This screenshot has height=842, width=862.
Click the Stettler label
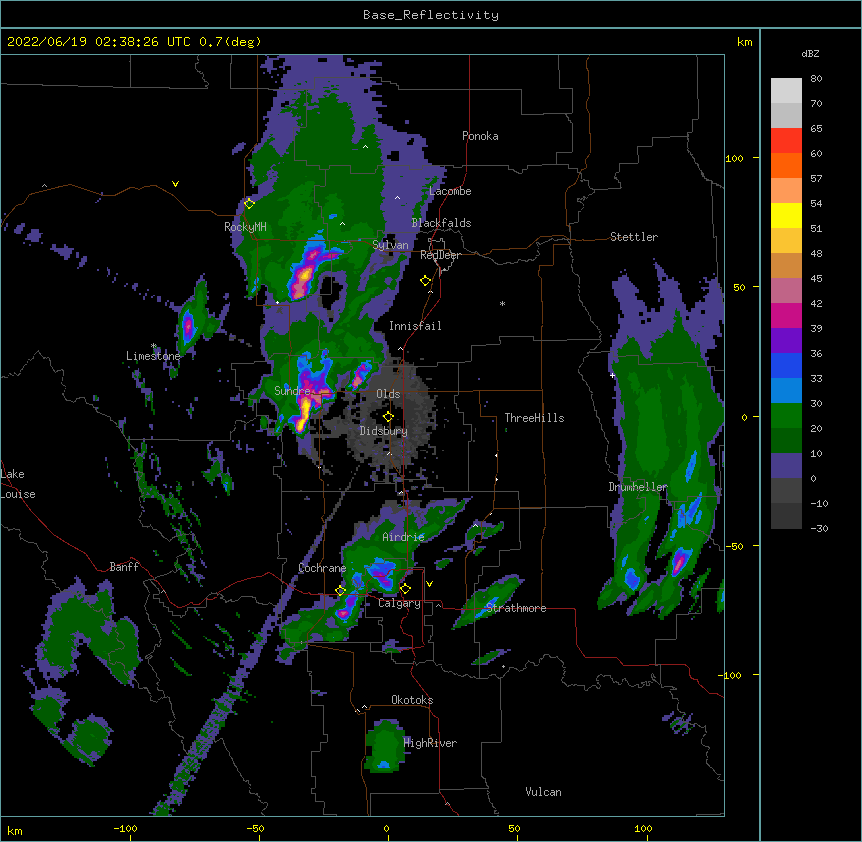tap(633, 237)
